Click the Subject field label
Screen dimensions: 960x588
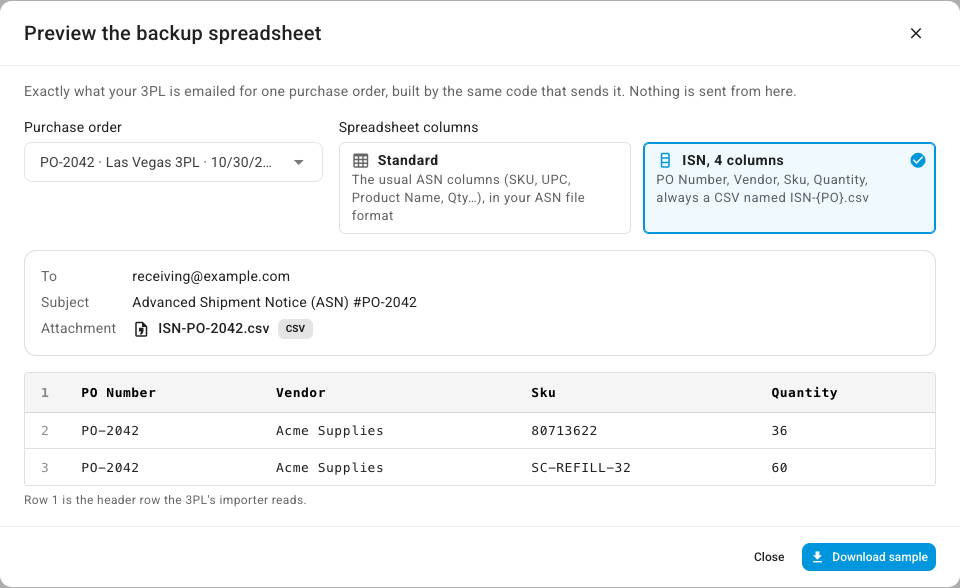point(65,302)
